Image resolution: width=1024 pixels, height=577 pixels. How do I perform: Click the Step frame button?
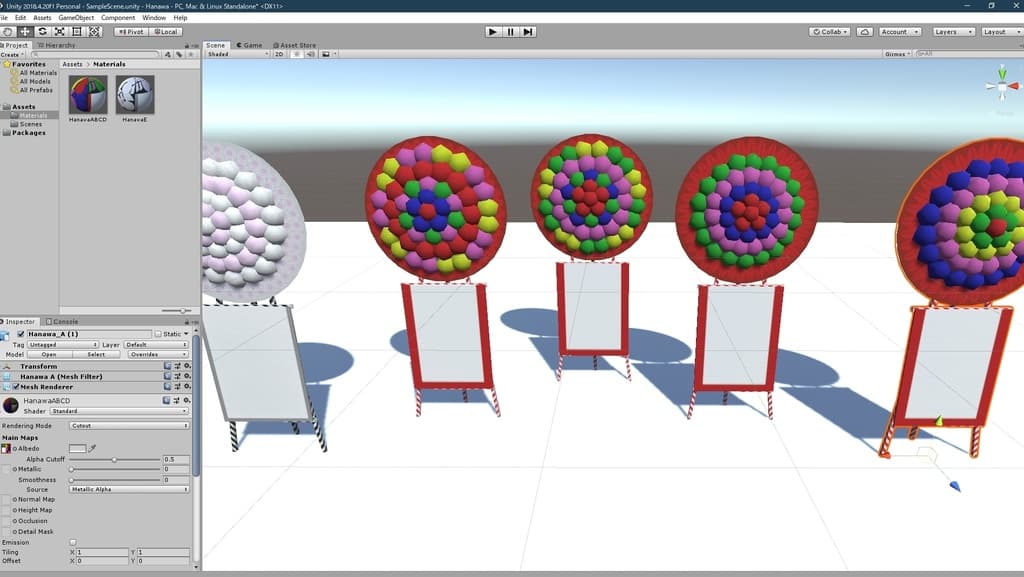tap(528, 31)
